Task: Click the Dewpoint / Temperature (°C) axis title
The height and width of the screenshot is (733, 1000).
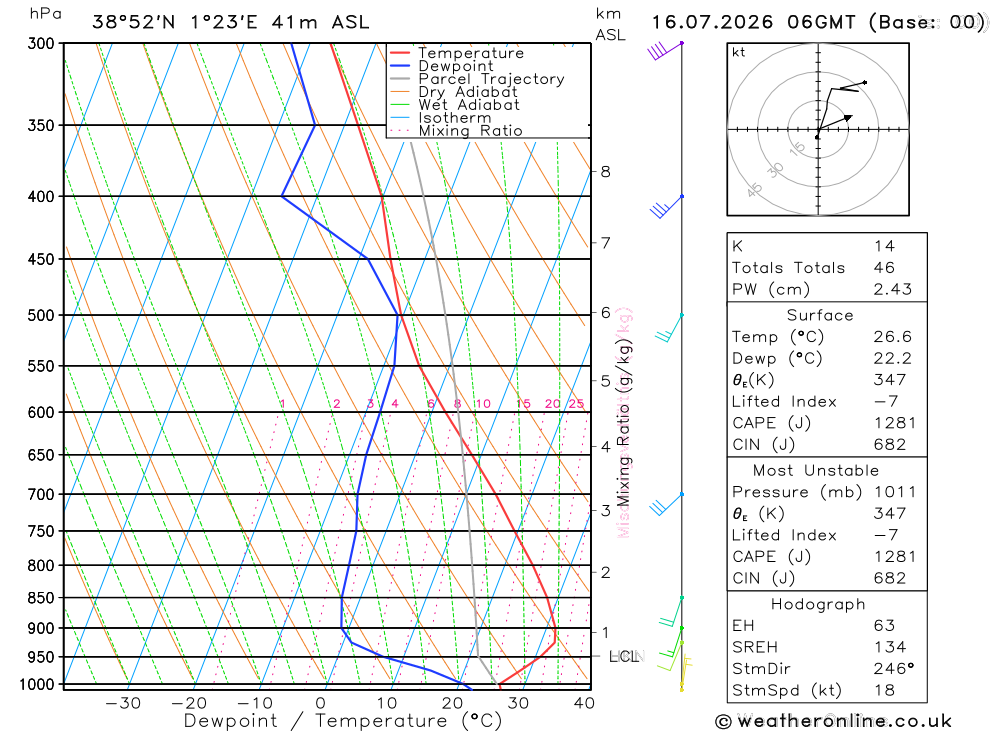Action: pyautogui.click(x=343, y=721)
